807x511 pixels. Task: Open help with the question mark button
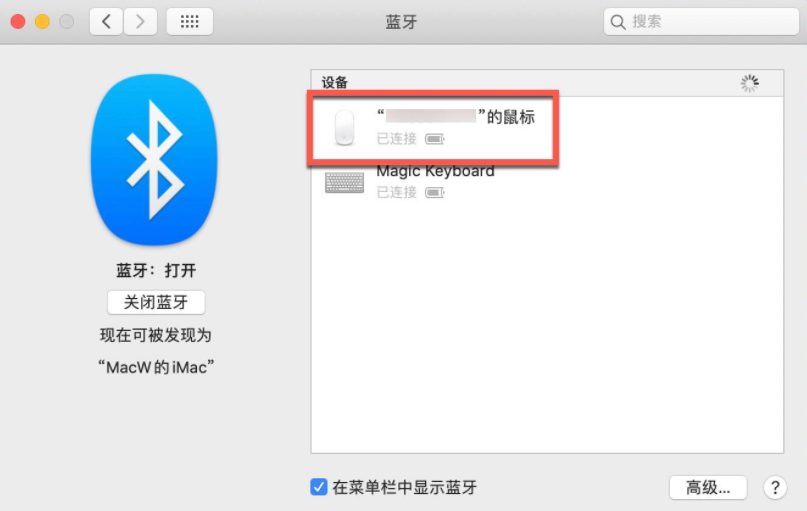point(775,487)
